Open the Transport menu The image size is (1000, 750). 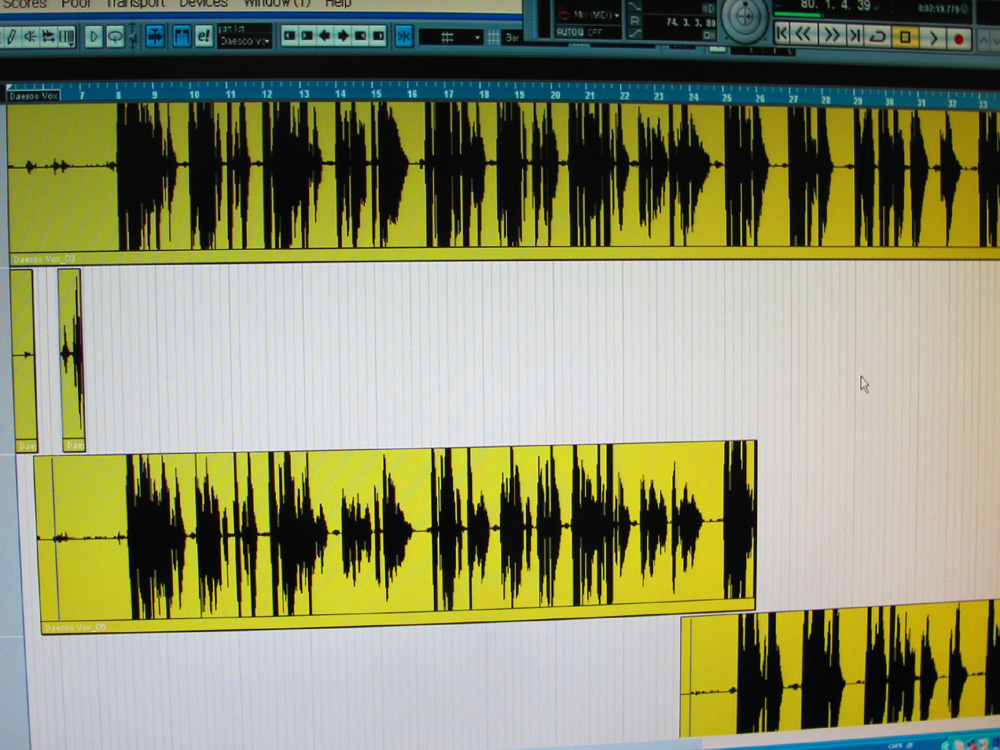click(x=135, y=4)
